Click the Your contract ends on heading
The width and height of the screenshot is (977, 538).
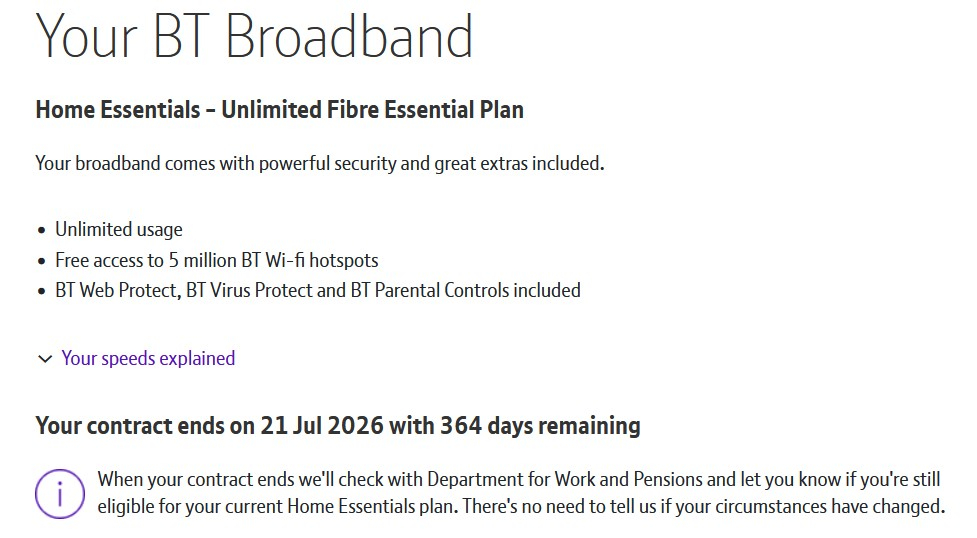click(x=145, y=426)
